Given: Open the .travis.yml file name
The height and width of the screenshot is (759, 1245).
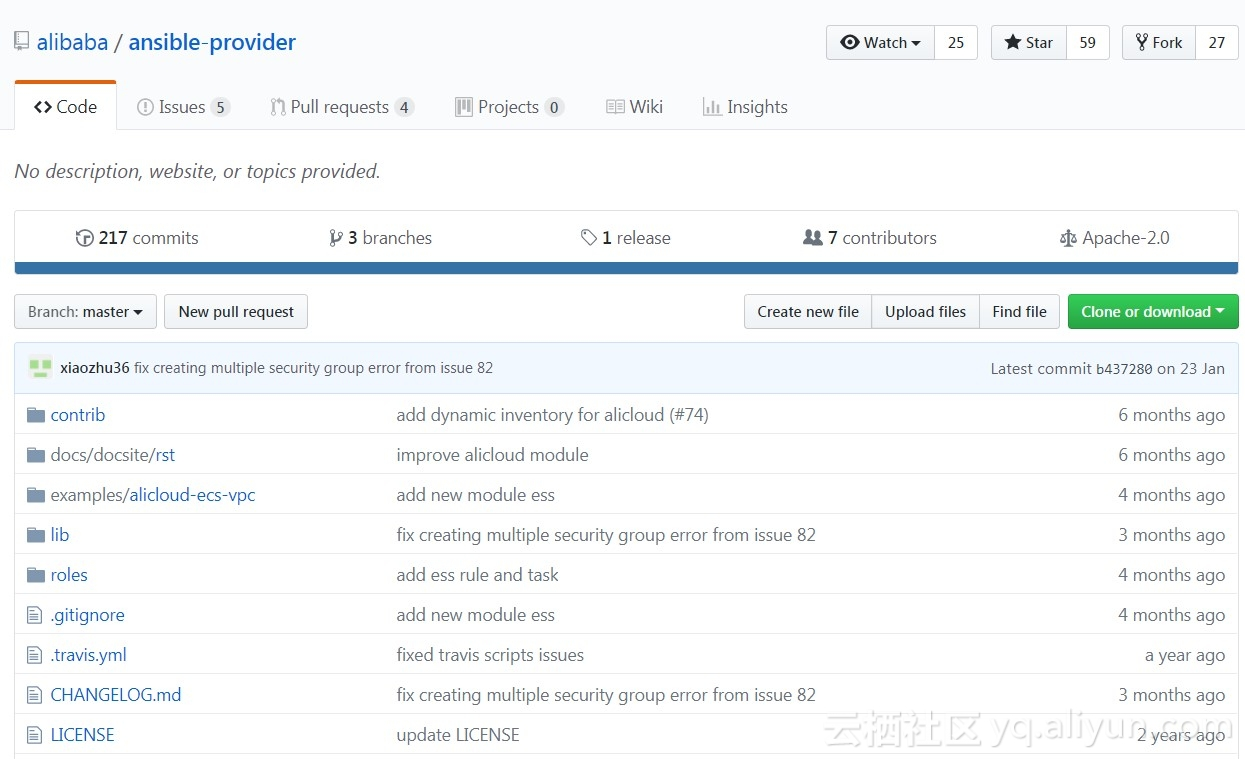Looking at the screenshot, I should (x=89, y=655).
